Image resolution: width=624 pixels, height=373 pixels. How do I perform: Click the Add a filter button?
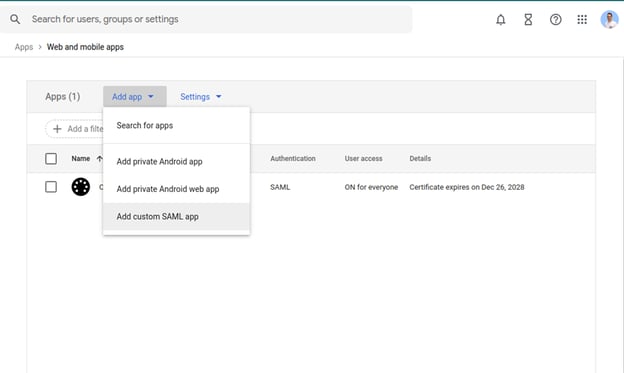tap(74, 129)
